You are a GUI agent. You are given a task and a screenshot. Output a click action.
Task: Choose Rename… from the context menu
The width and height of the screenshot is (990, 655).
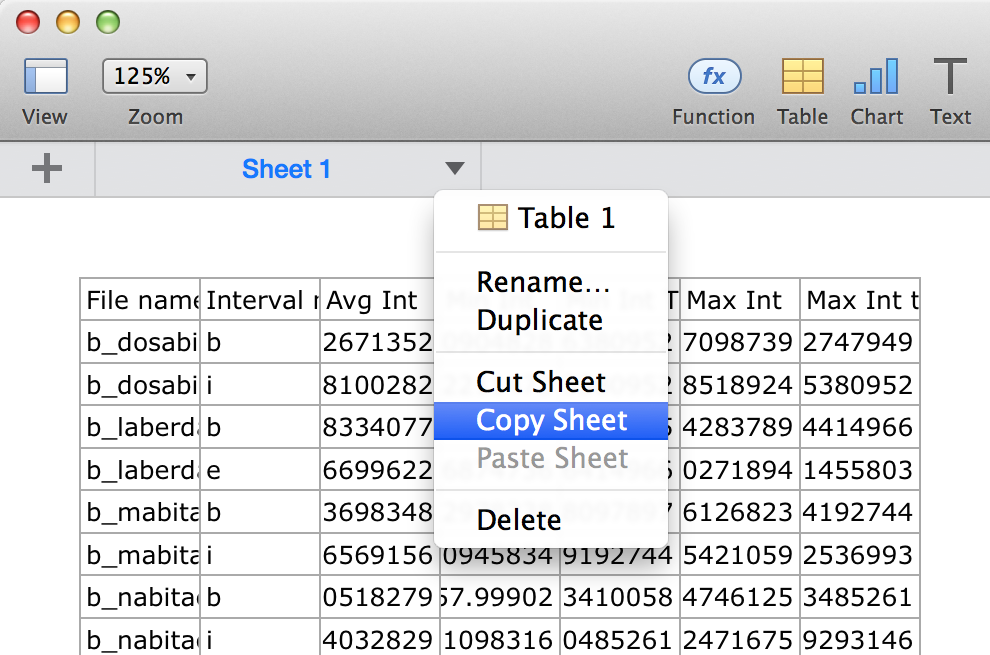coord(543,282)
